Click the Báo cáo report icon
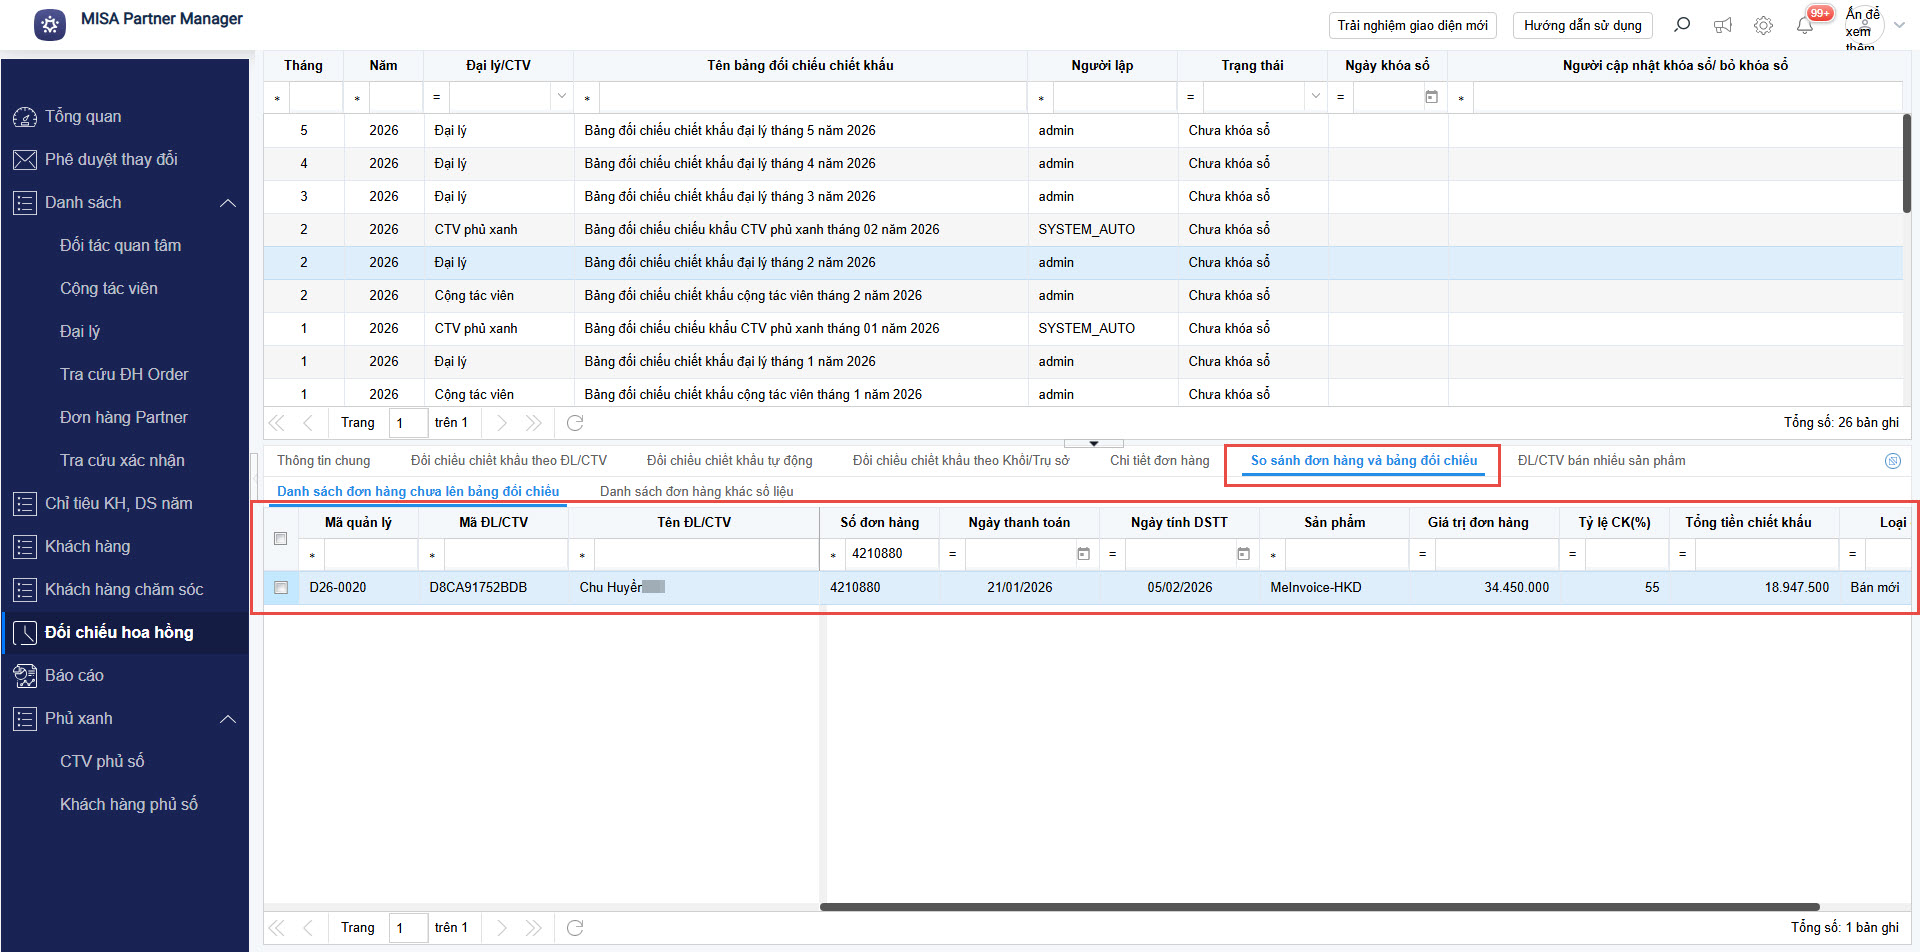The image size is (1920, 952). click(x=24, y=676)
